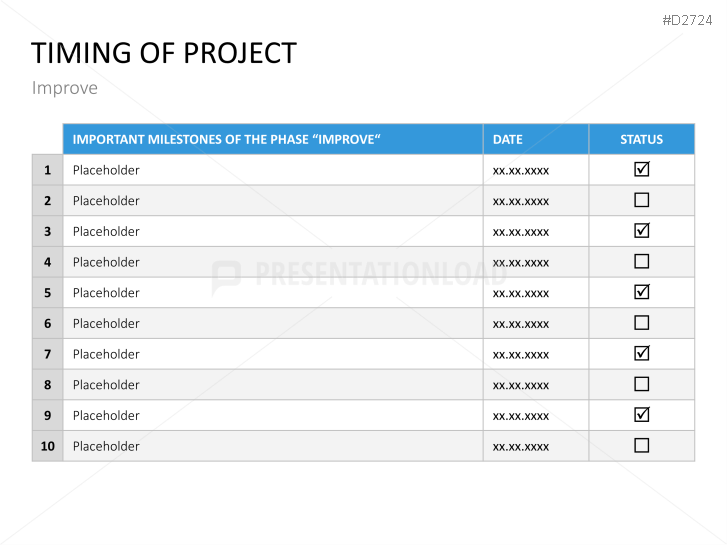Viewport: 727px width, 545px height.
Task: Tick the status checkbox in row 4
Action: pos(642,262)
